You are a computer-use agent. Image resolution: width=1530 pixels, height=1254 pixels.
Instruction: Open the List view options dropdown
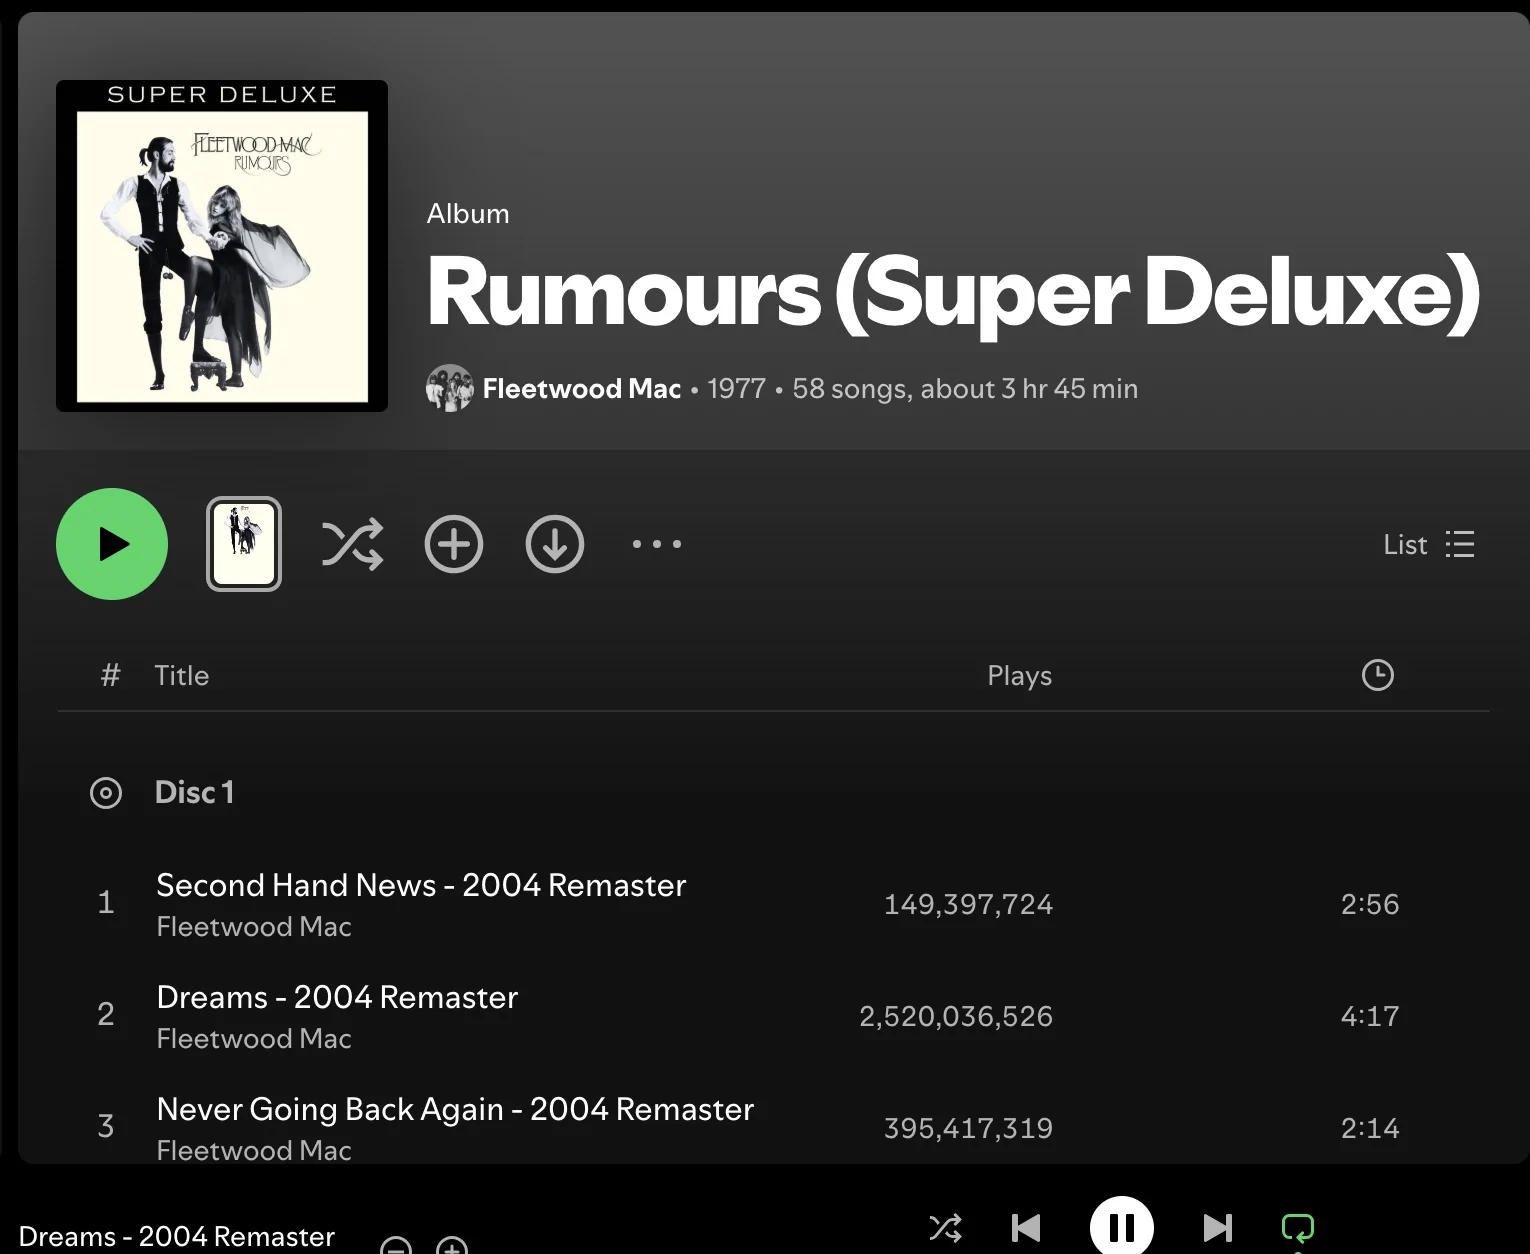[1429, 544]
